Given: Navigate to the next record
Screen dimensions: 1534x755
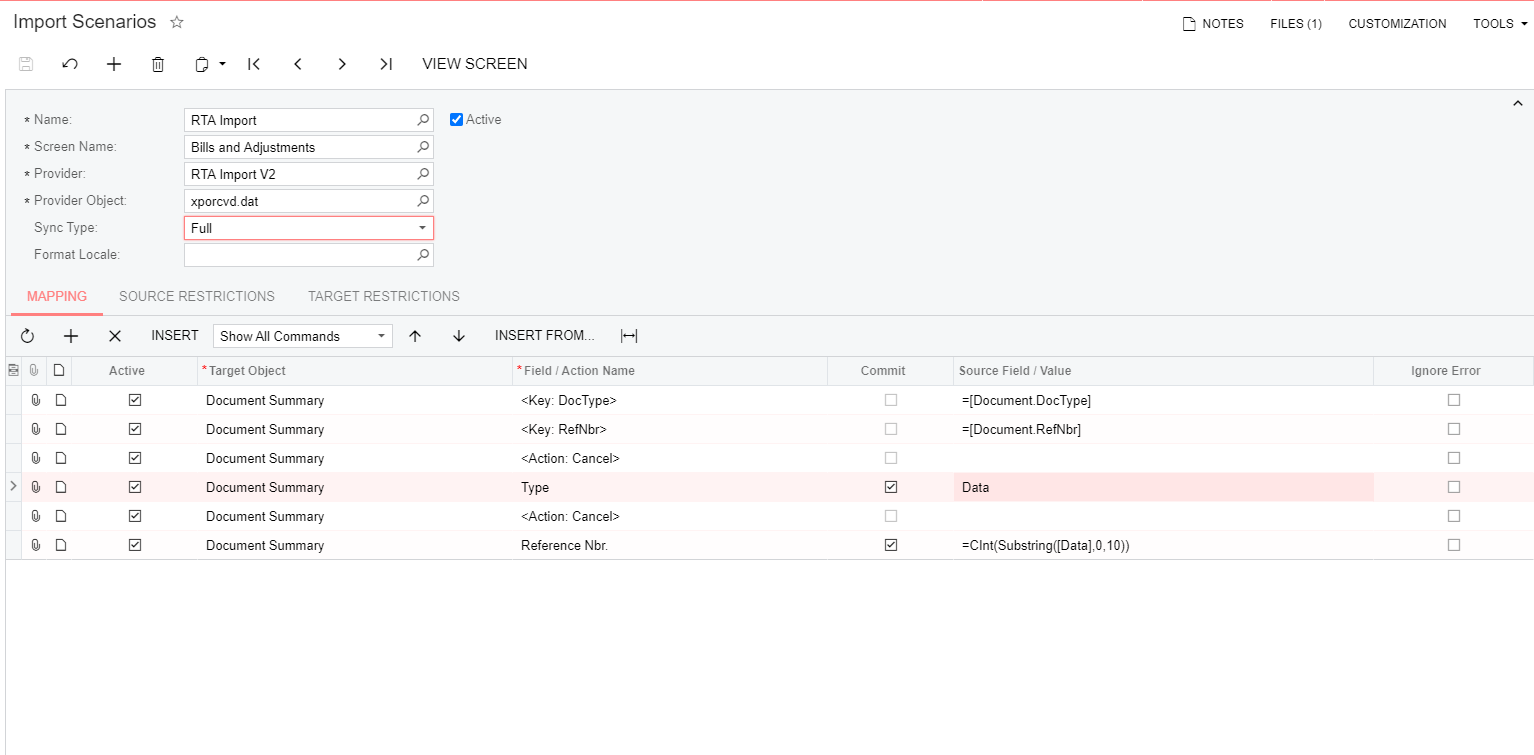Looking at the screenshot, I should (342, 64).
